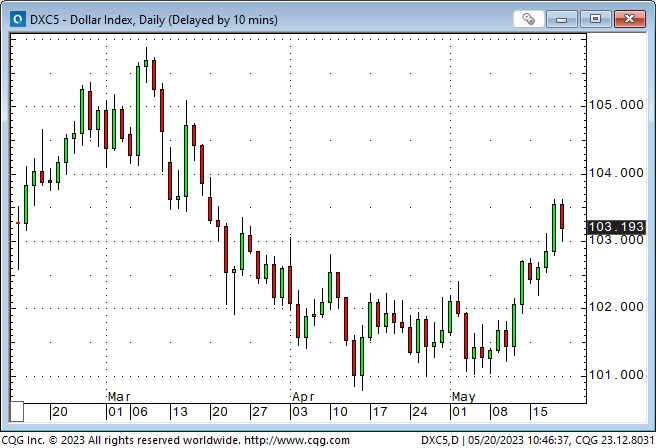The image size is (656, 448).
Task: Click the '15' date label on time axis
Action: pyautogui.click(x=540, y=412)
